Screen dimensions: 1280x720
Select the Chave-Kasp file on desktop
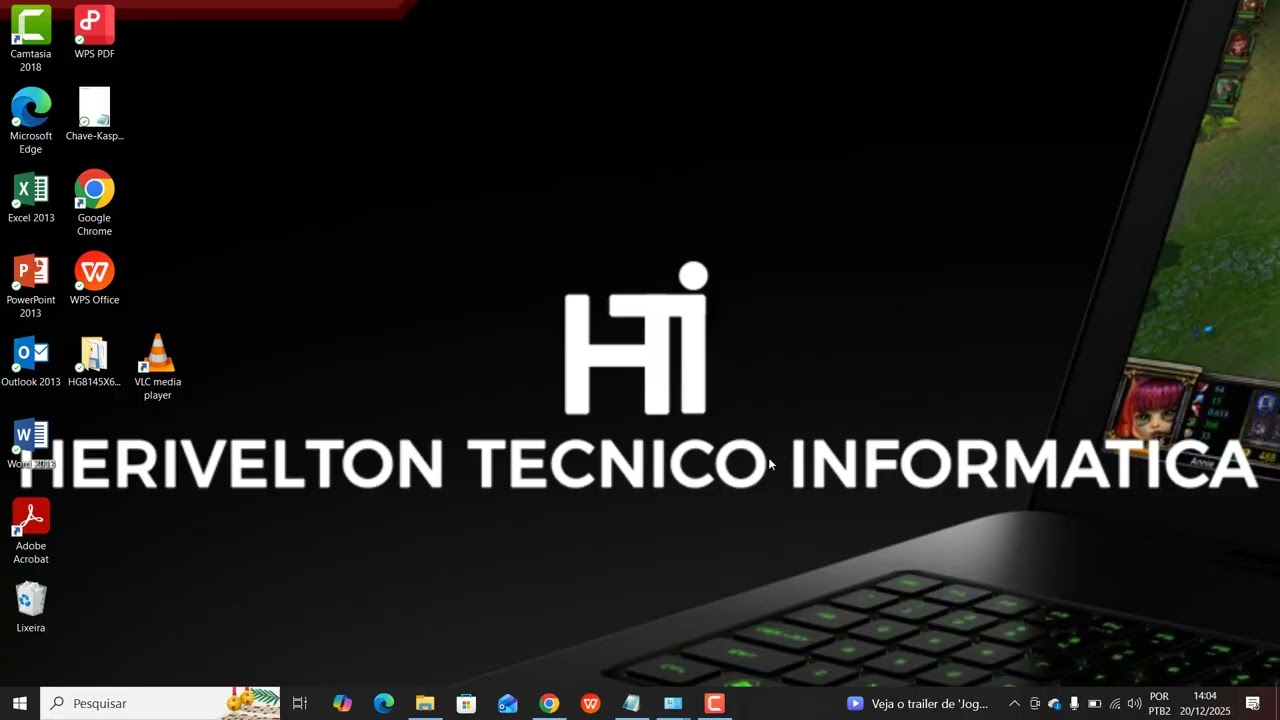coord(94,114)
